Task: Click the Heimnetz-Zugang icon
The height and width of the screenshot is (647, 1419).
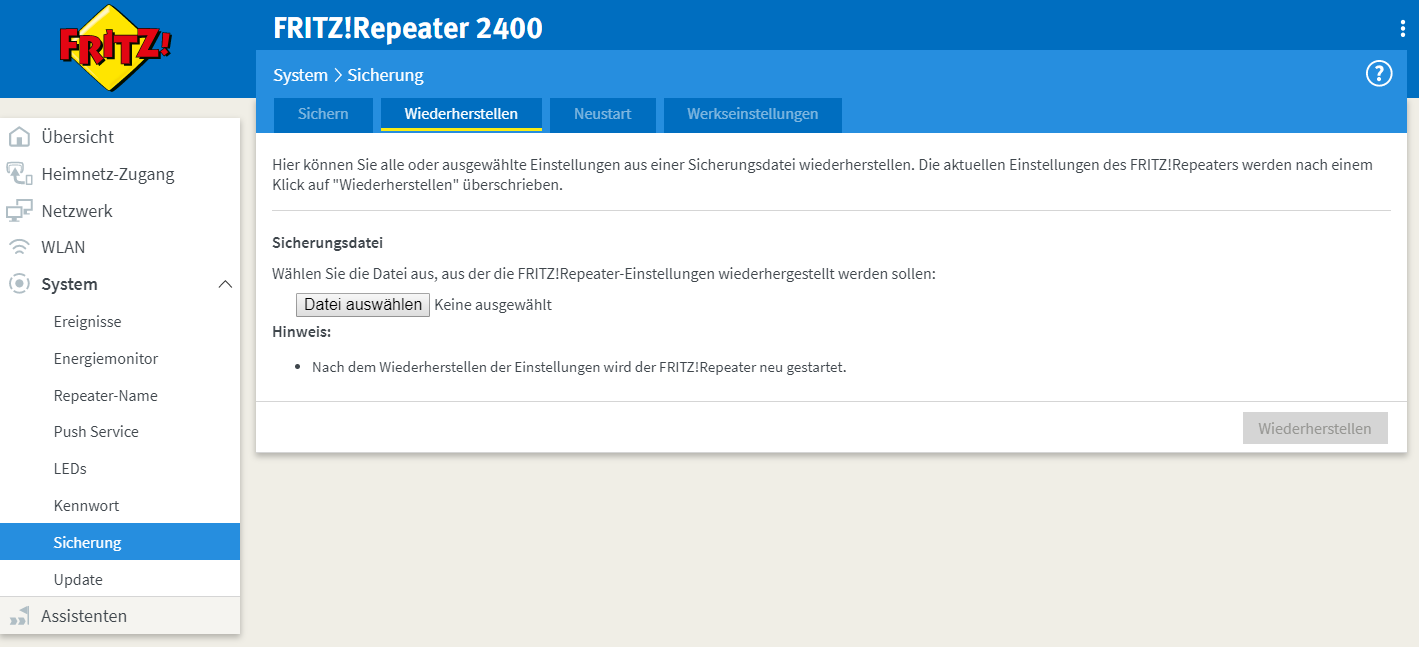Action: click(19, 174)
